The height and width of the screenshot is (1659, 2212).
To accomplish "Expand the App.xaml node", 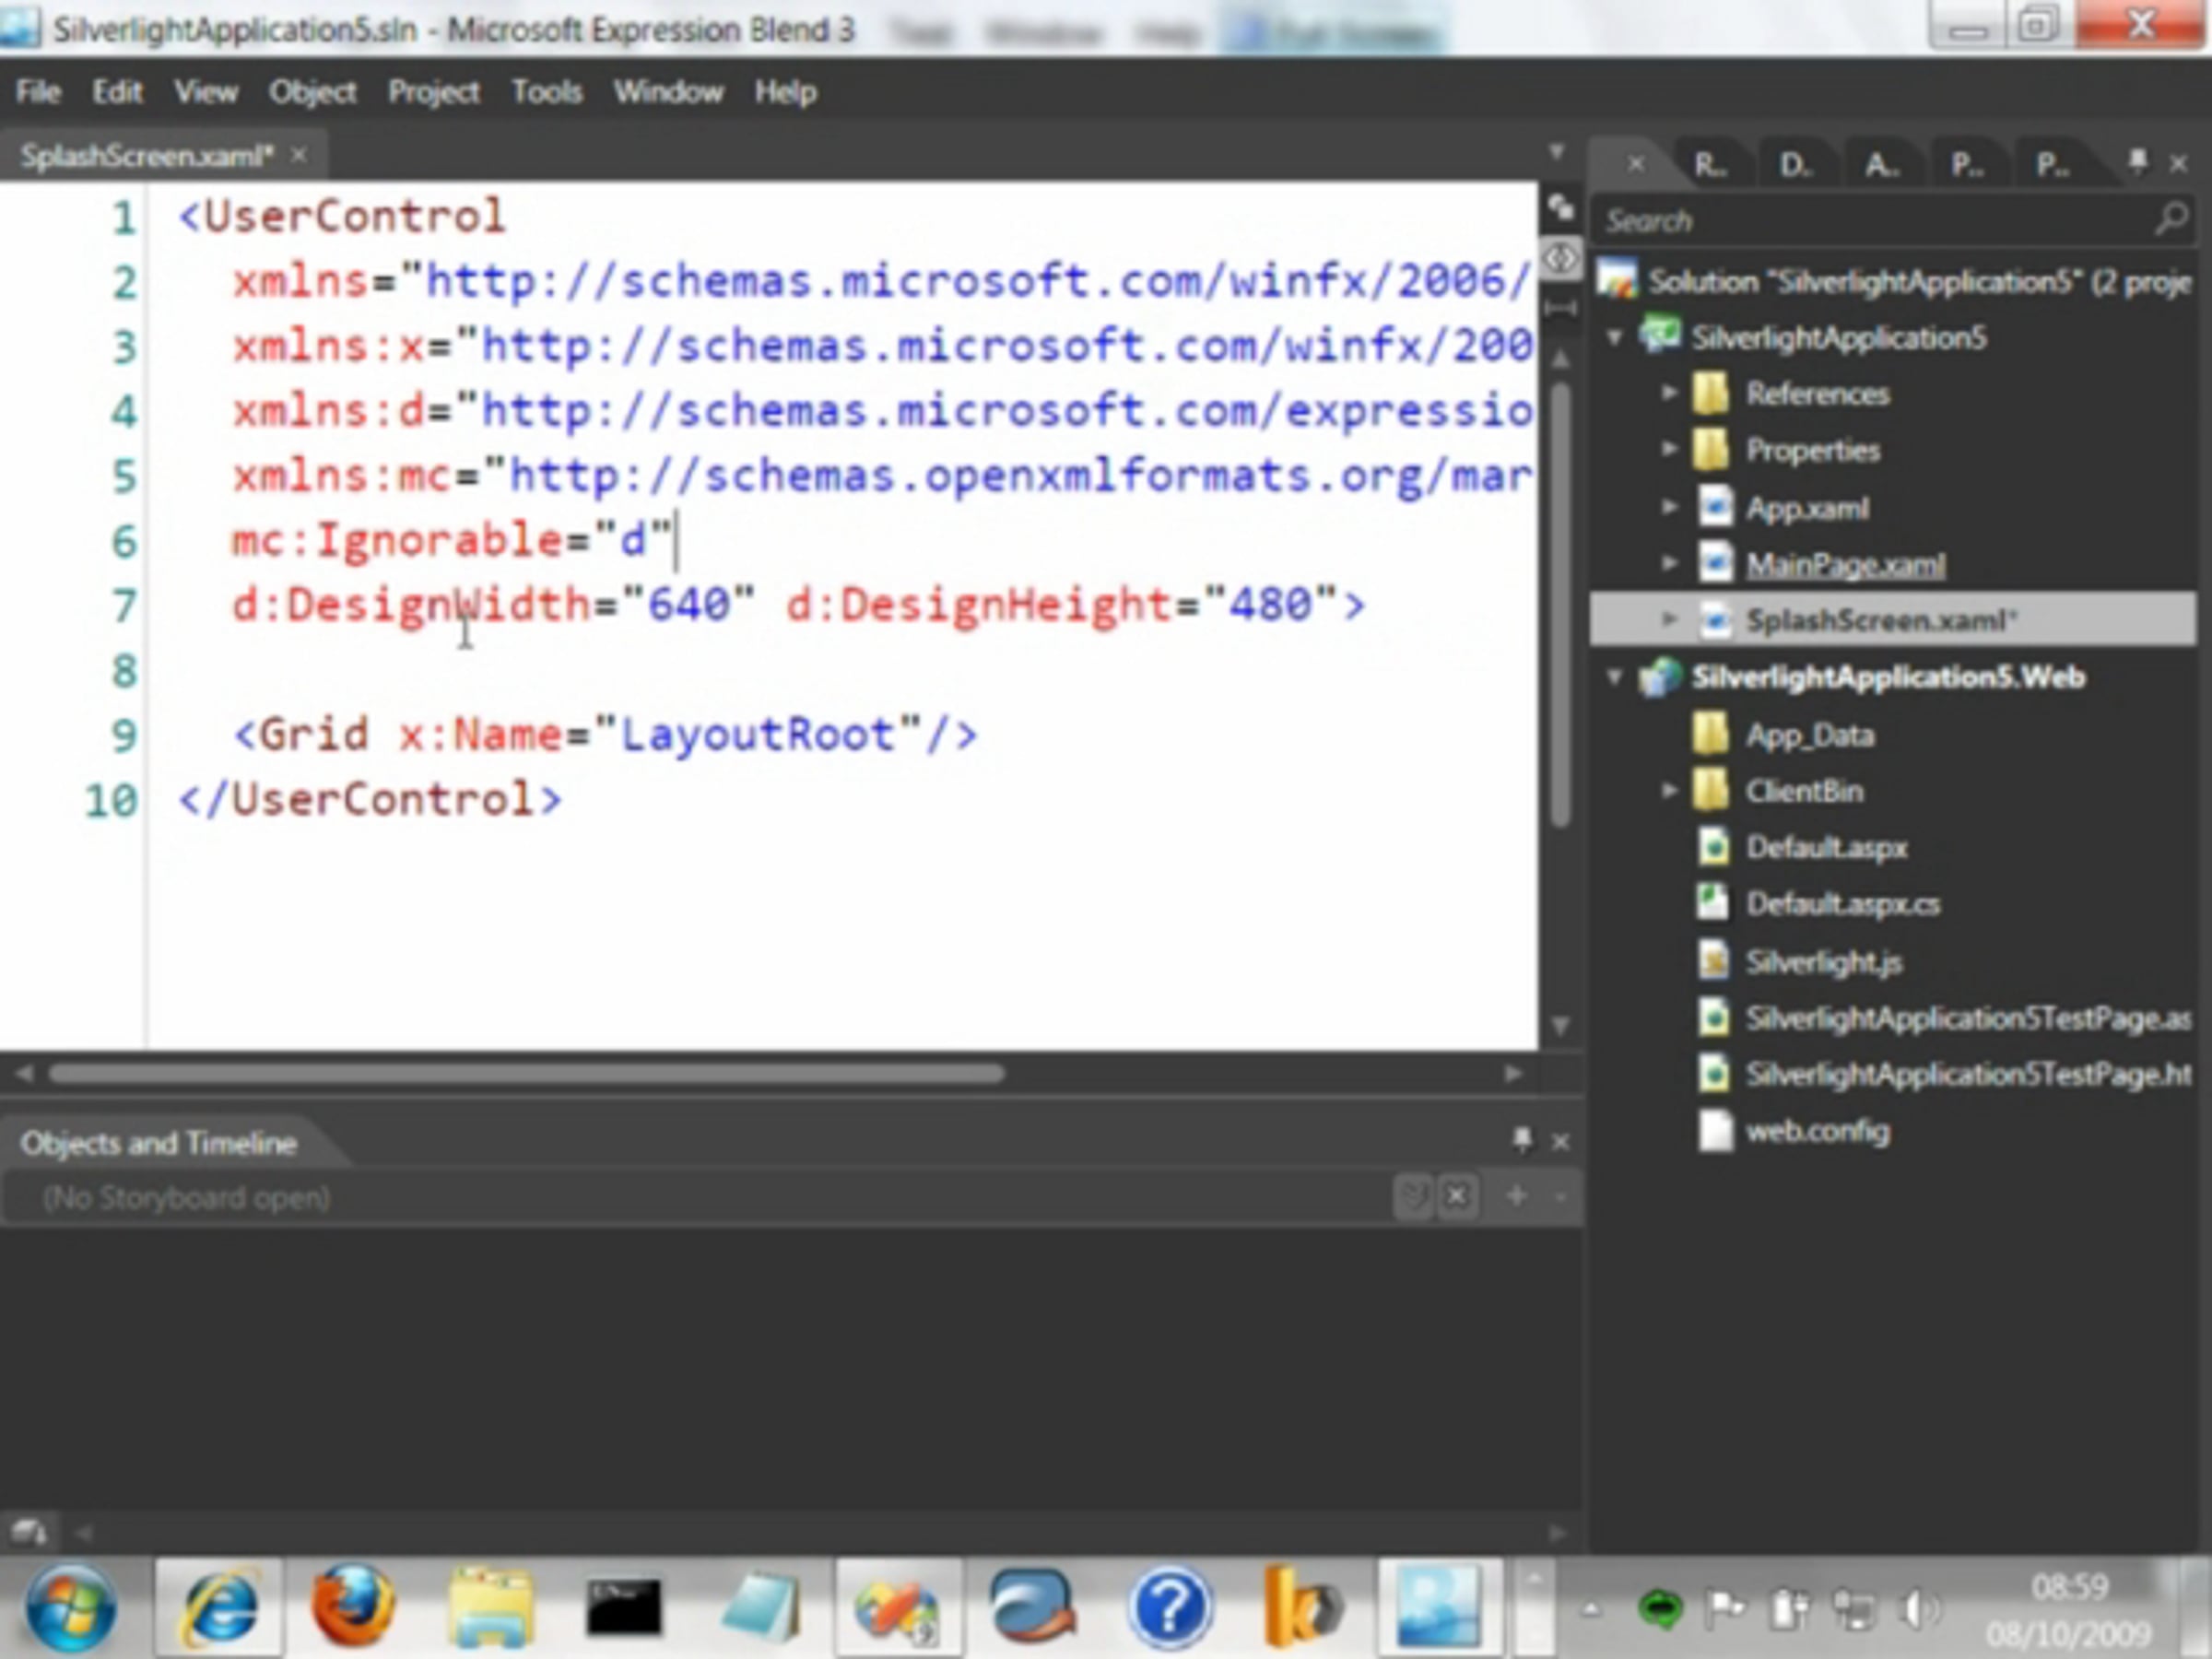I will click(1668, 507).
